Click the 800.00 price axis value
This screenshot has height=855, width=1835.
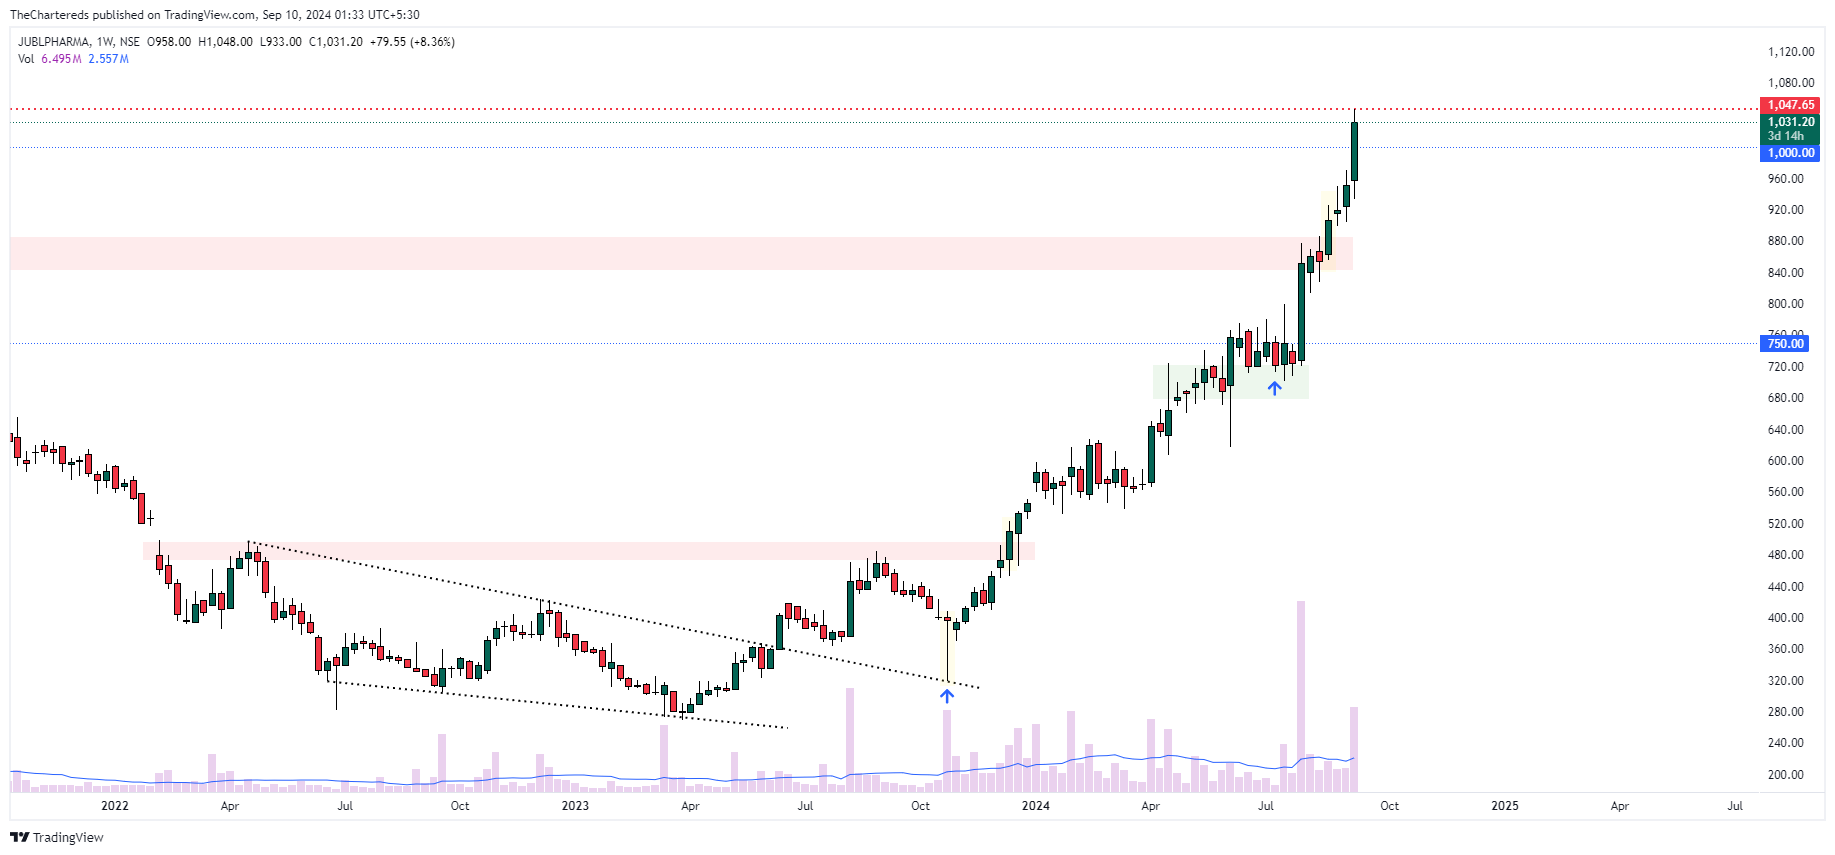point(1786,304)
